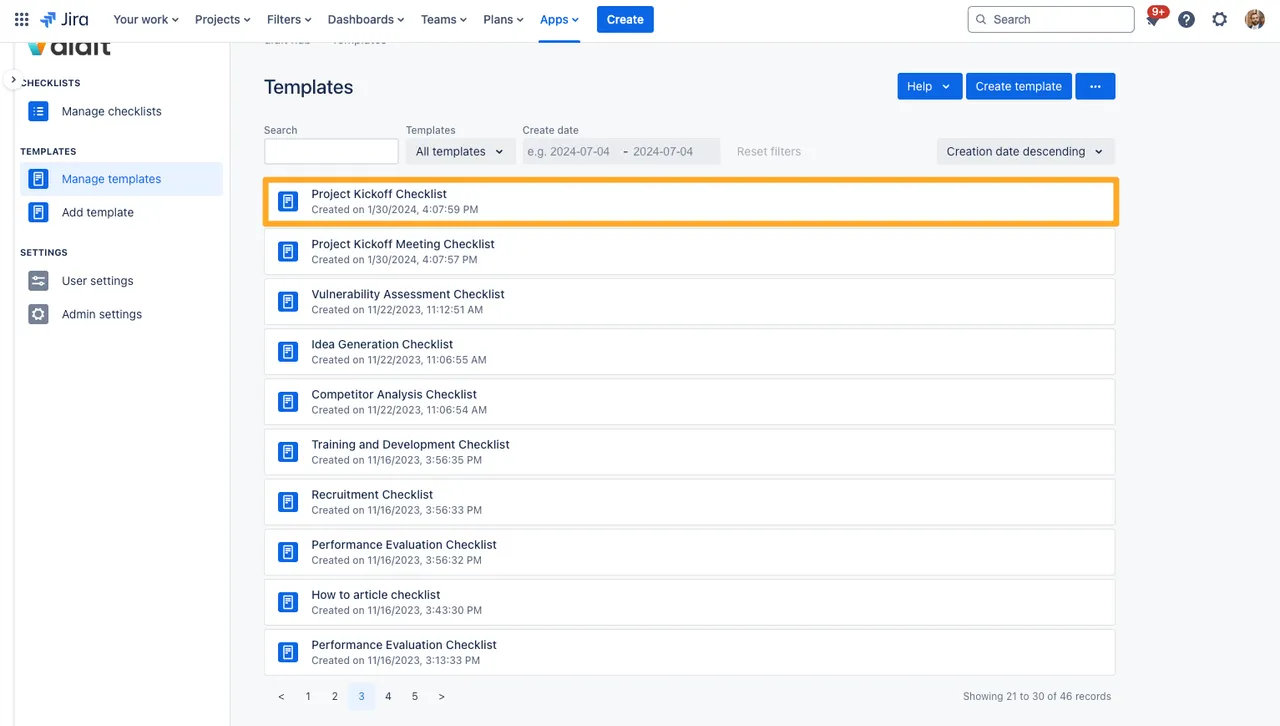Open the Help dropdown button
The width and height of the screenshot is (1280, 726).
(x=929, y=86)
